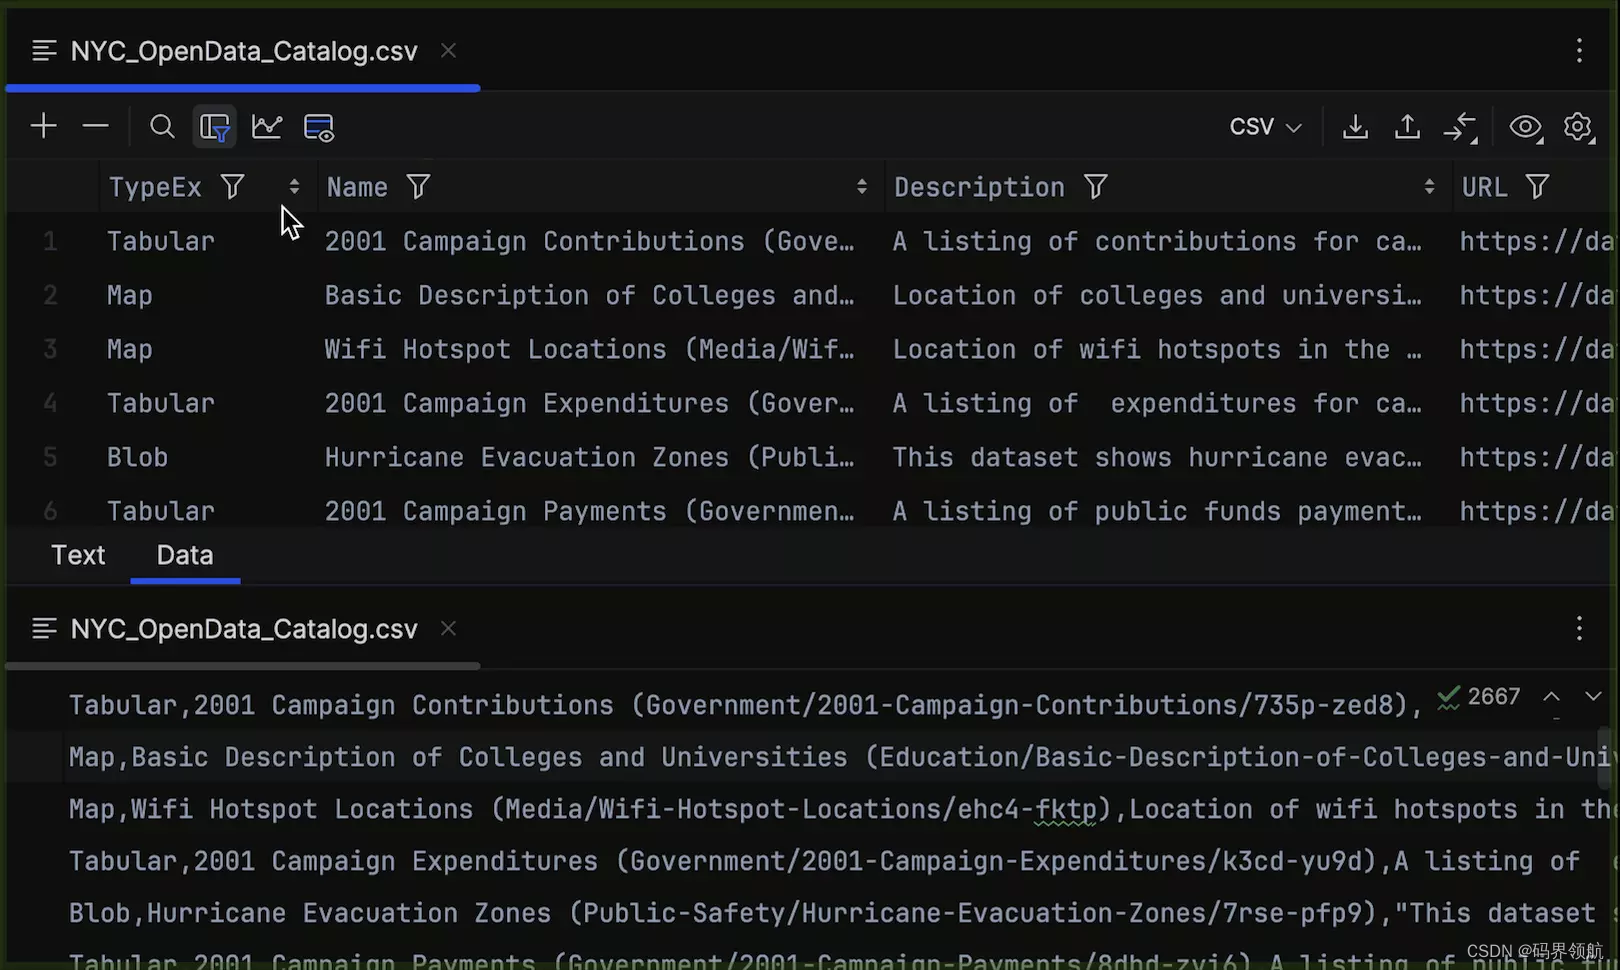The height and width of the screenshot is (970, 1620).
Task: Select cell 'Wifi Hotspot Locations (Media/Wif…'
Action: [590, 349]
